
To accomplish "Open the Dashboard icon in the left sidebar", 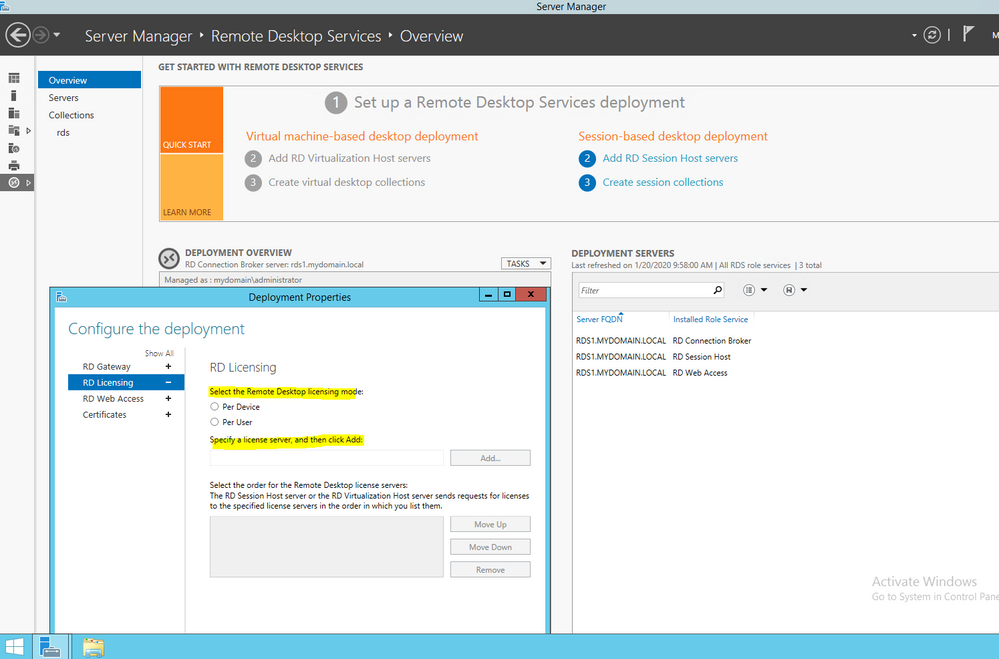I will click(14, 78).
